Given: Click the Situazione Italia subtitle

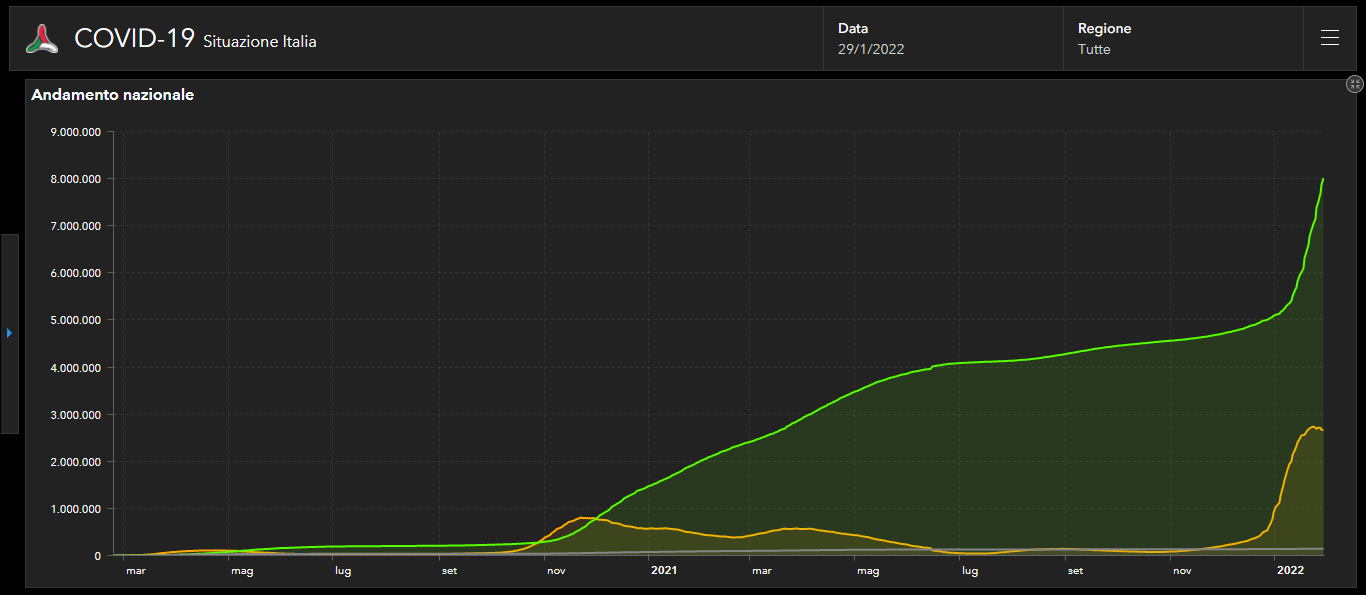Looking at the screenshot, I should pyautogui.click(x=260, y=42).
